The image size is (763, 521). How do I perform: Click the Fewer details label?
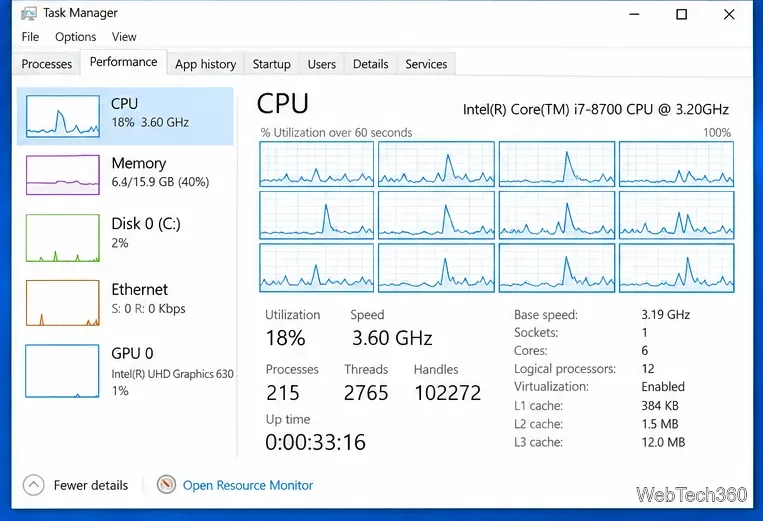click(x=91, y=485)
